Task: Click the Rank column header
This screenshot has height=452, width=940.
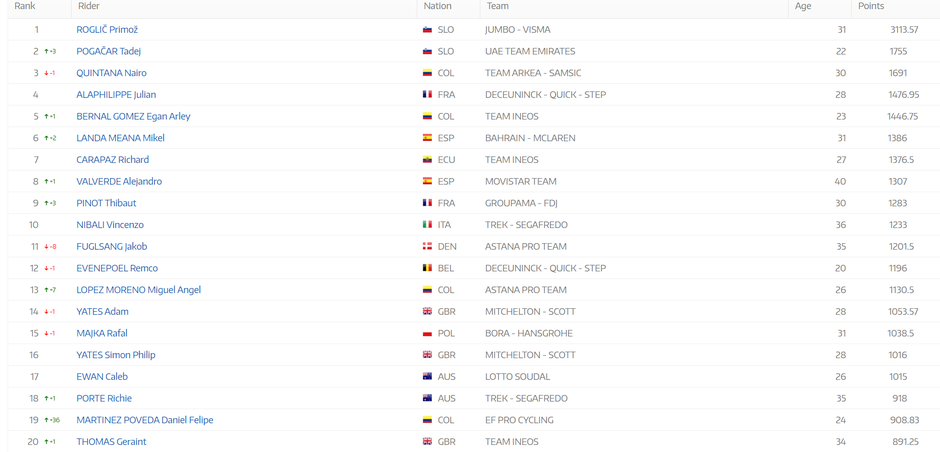Action: [x=25, y=7]
